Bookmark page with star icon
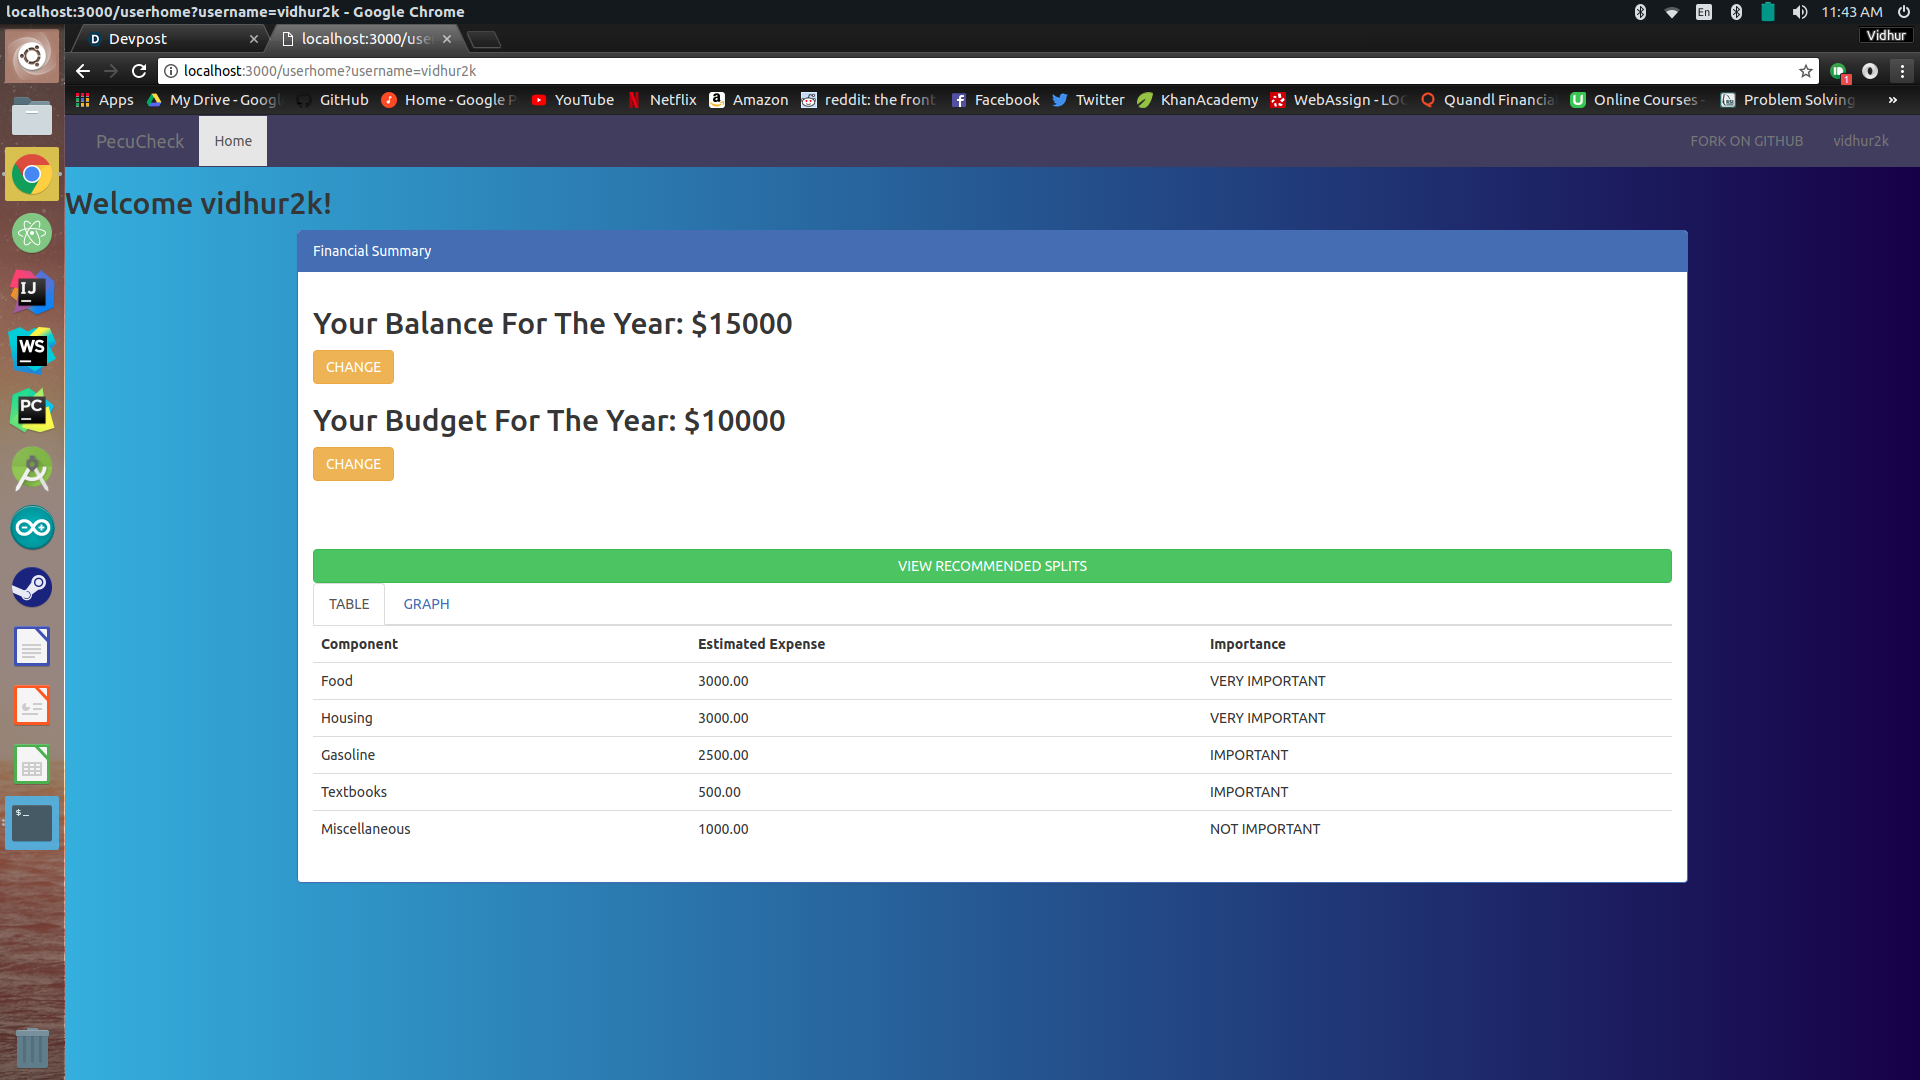The width and height of the screenshot is (1920, 1080). click(1805, 71)
